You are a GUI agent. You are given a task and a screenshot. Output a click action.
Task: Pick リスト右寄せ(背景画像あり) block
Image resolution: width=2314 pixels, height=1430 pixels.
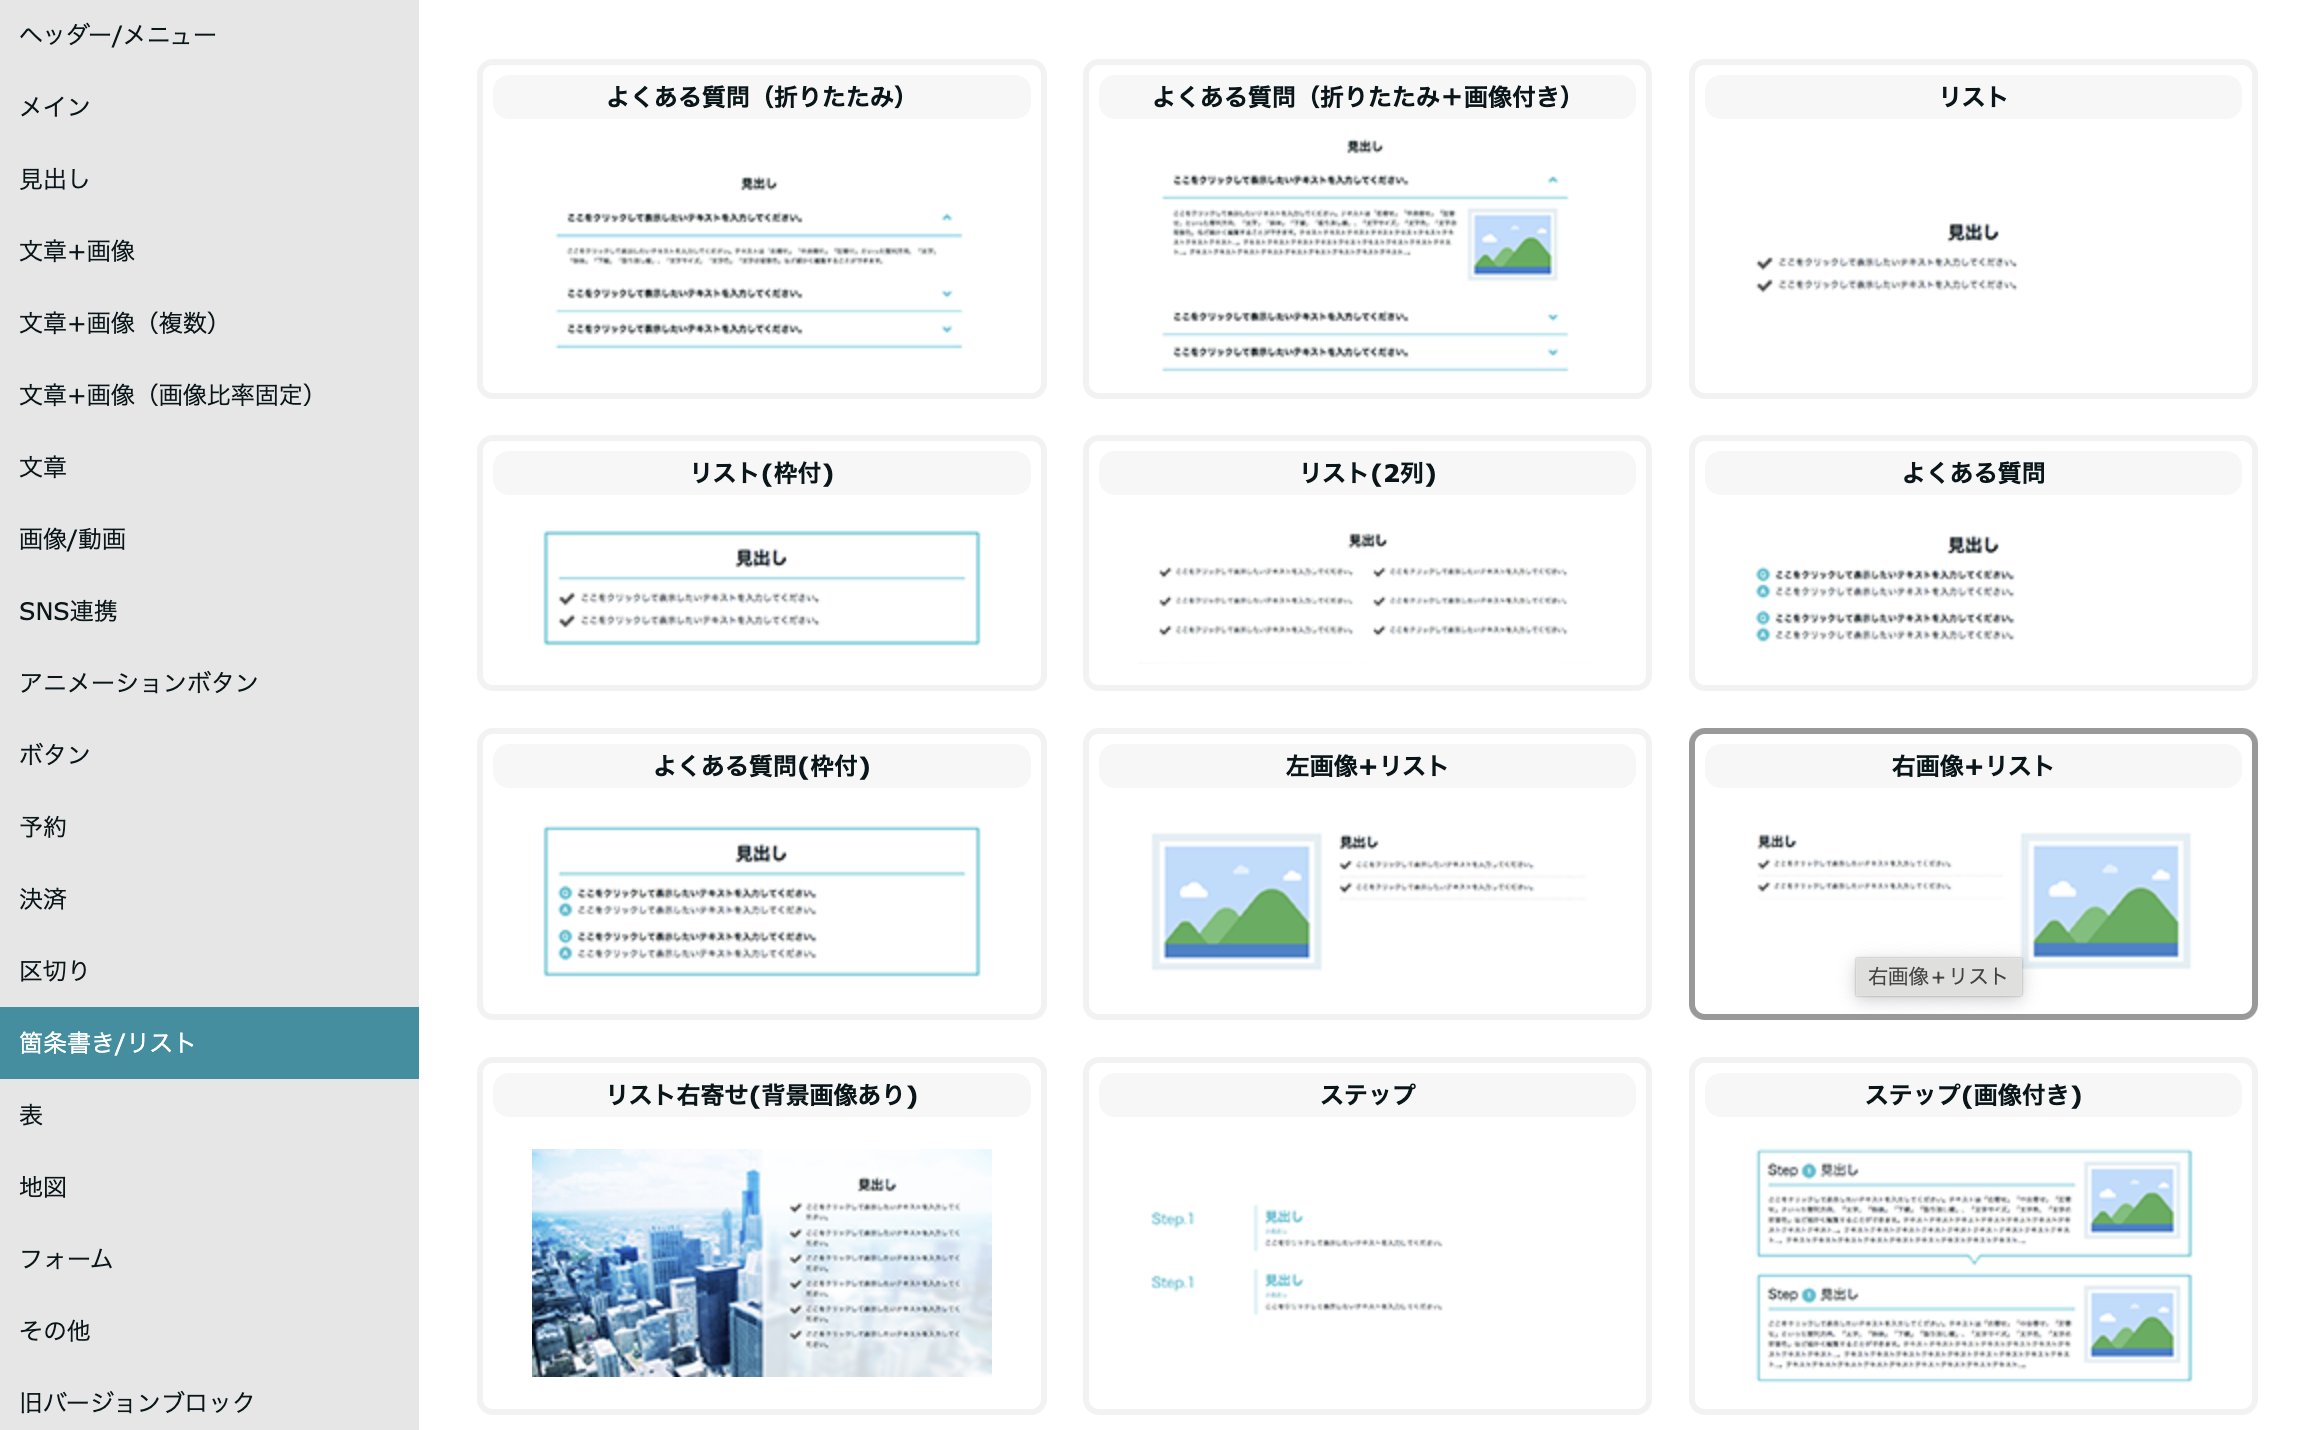tap(761, 1237)
